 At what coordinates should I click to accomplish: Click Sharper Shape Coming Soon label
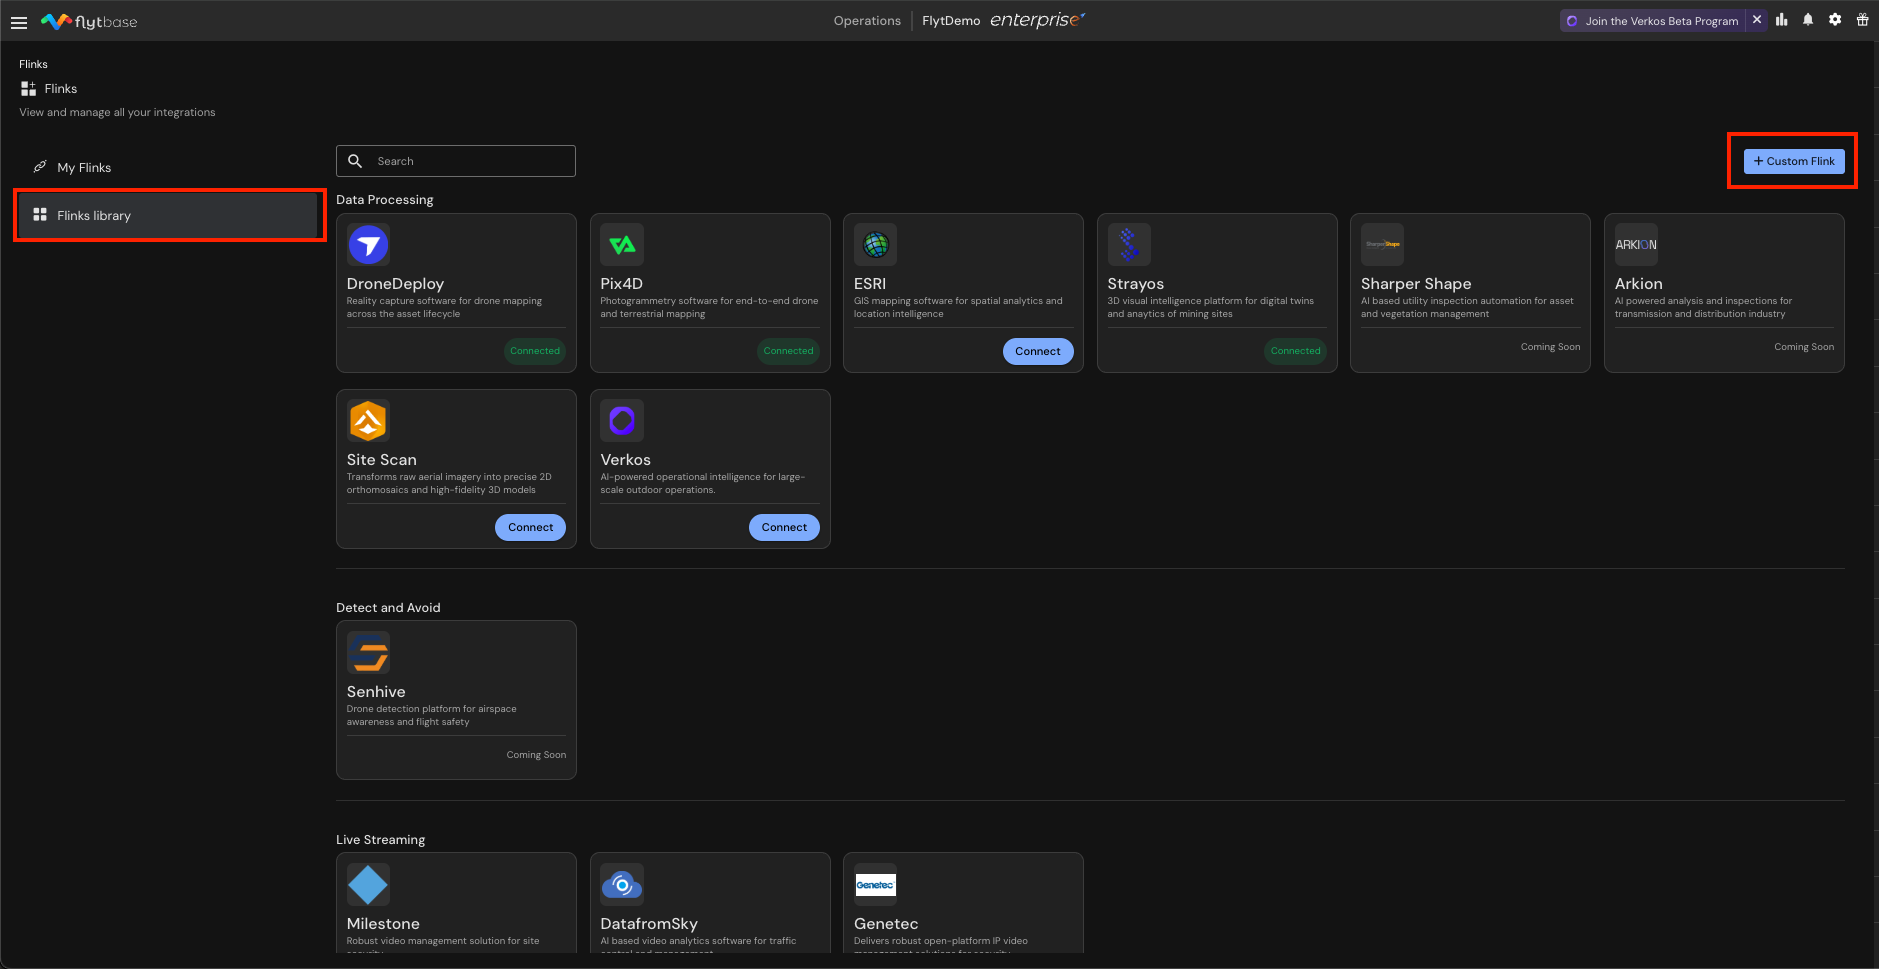(1550, 347)
